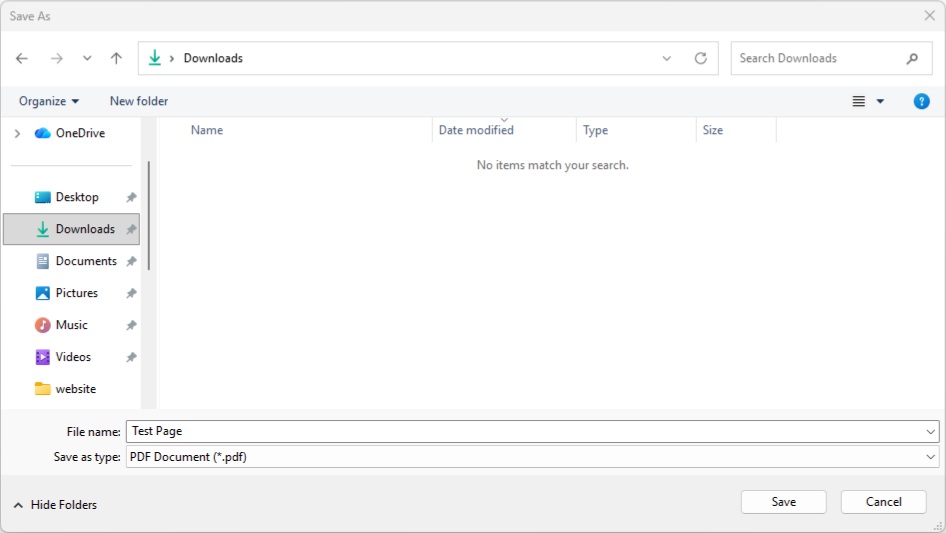
Task: Click the pin icon beside Pictures
Action: [131, 293]
